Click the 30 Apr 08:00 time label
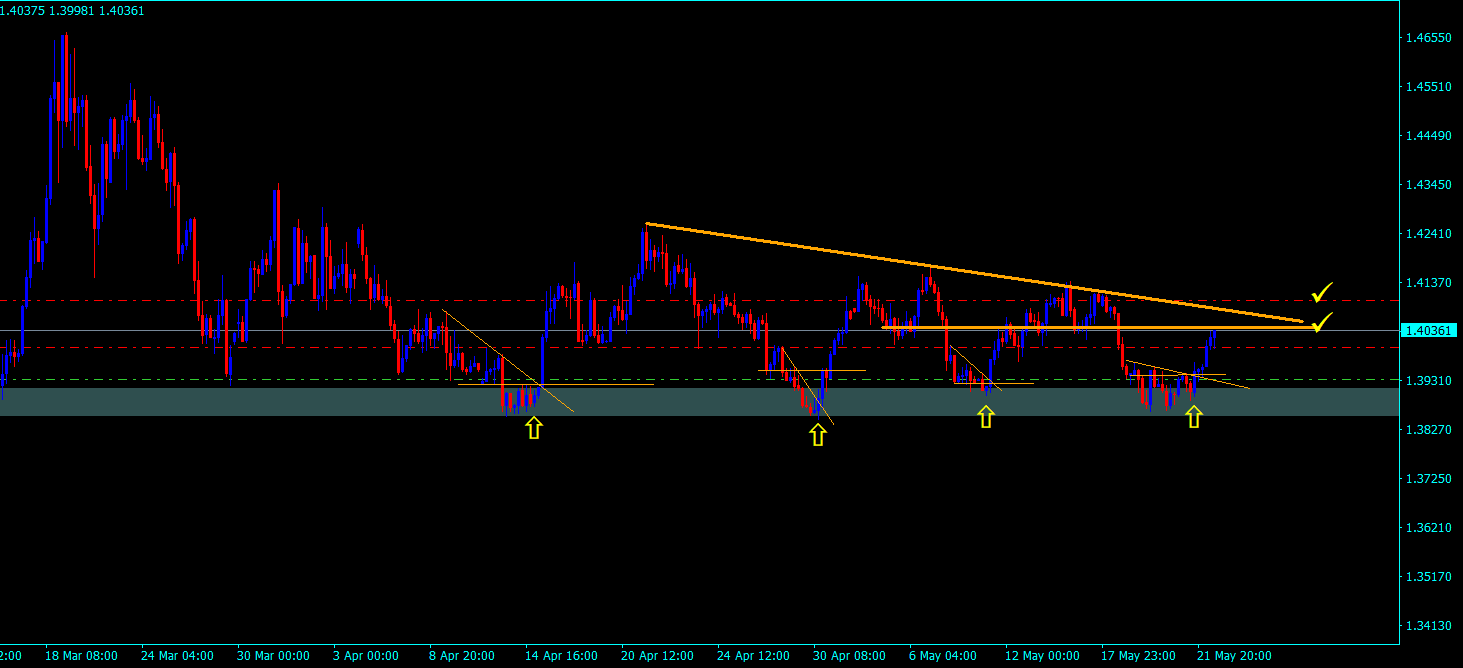The height and width of the screenshot is (668, 1463). tap(850, 656)
